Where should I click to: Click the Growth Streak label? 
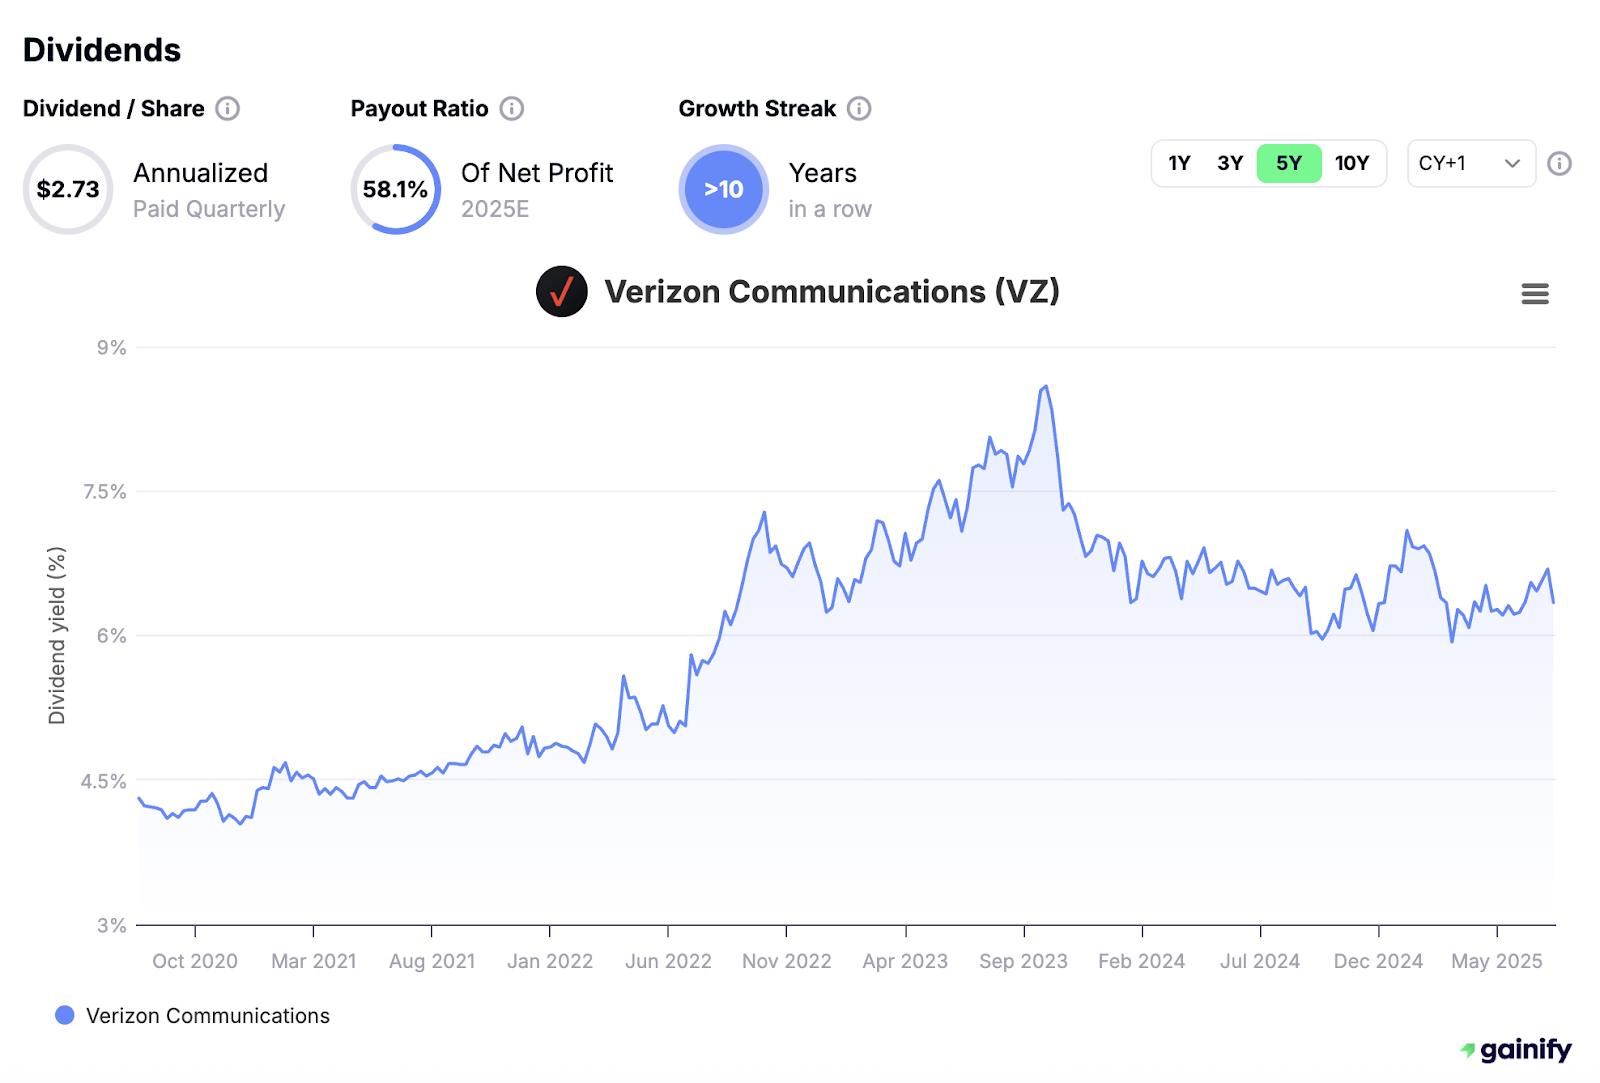(757, 108)
